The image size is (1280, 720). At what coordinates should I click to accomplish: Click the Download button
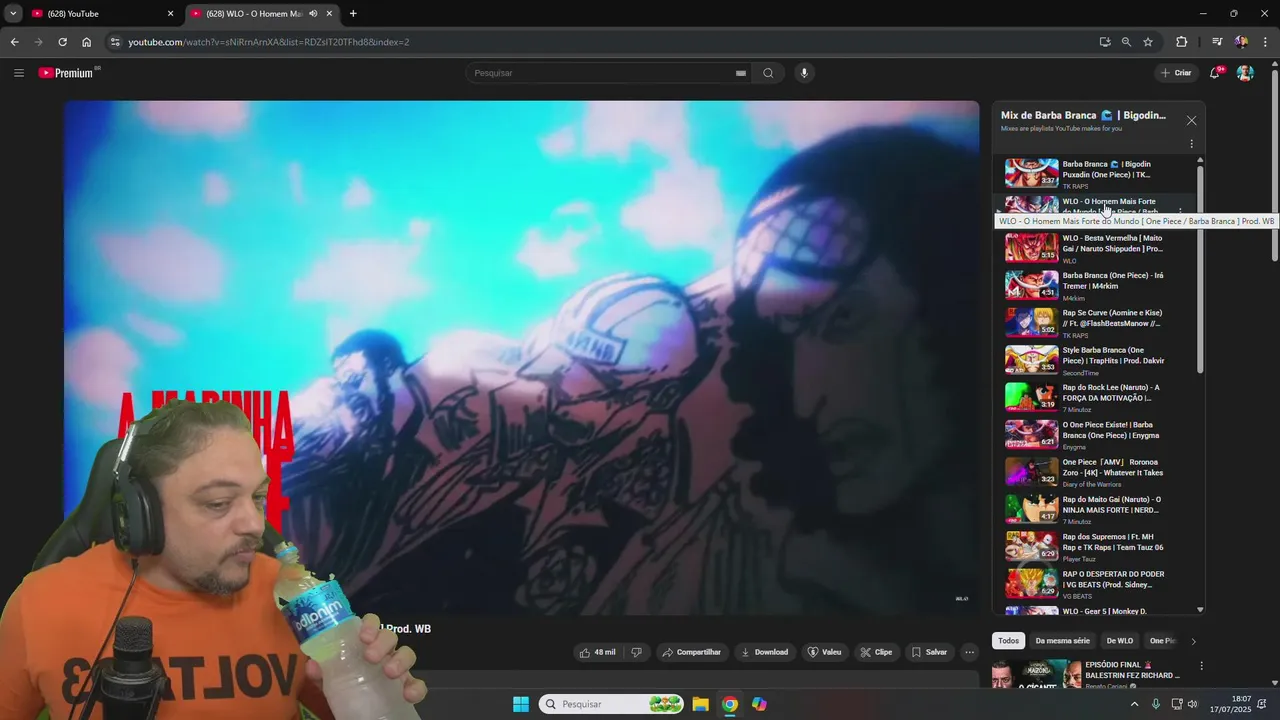(x=764, y=652)
